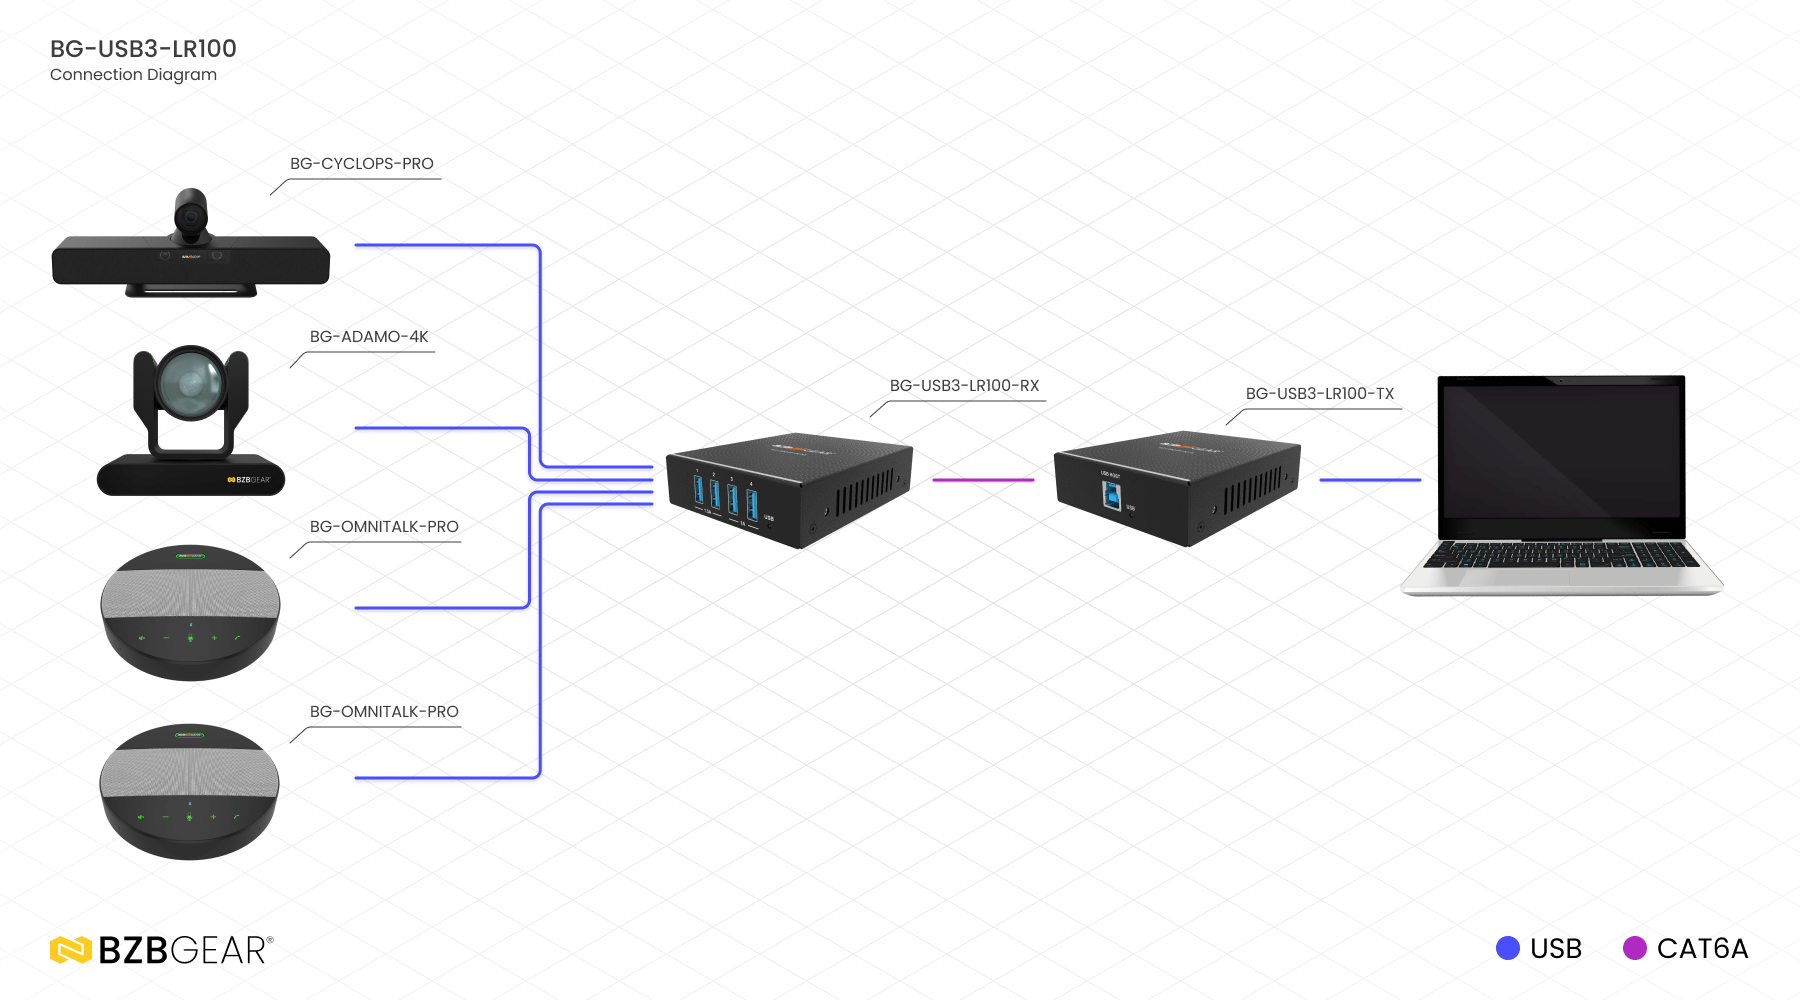Click the BZBGEAR brand wordmark
The height and width of the screenshot is (1000, 1800).
pos(185,950)
